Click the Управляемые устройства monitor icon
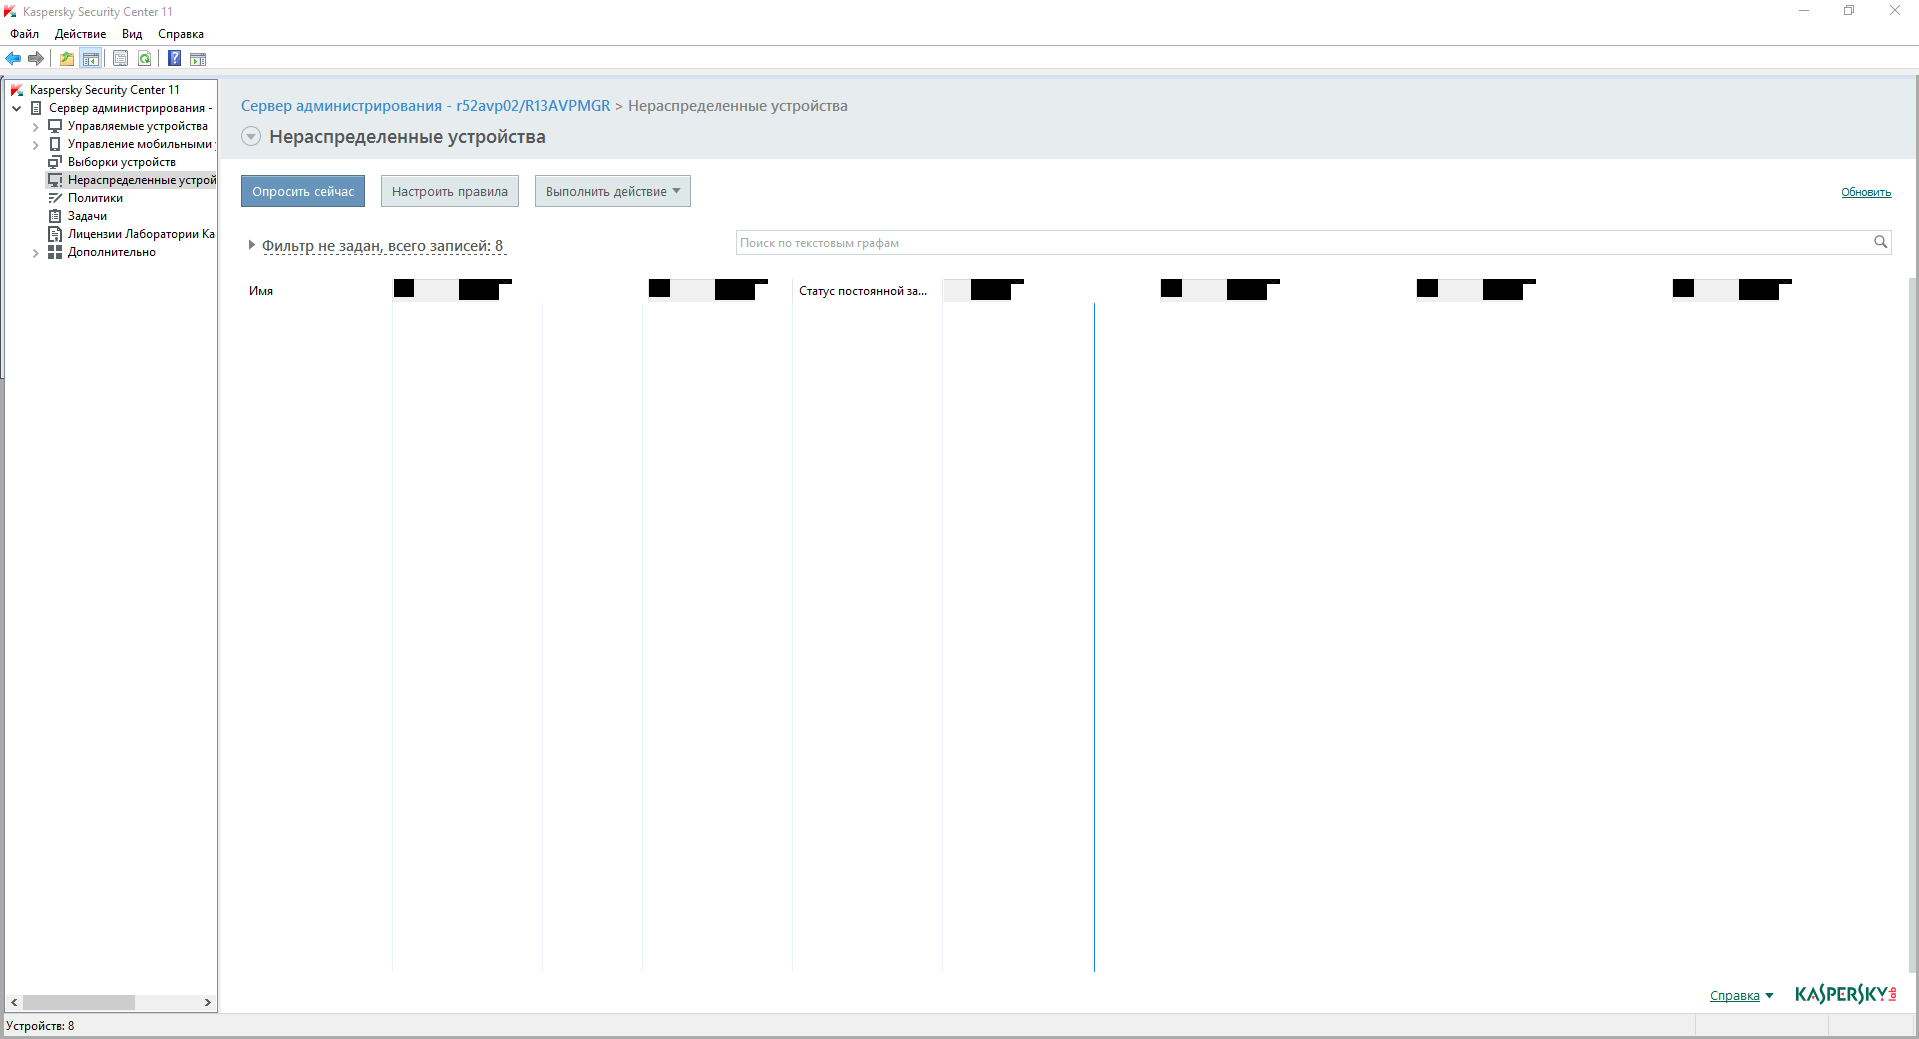The height and width of the screenshot is (1039, 1919). coord(55,126)
